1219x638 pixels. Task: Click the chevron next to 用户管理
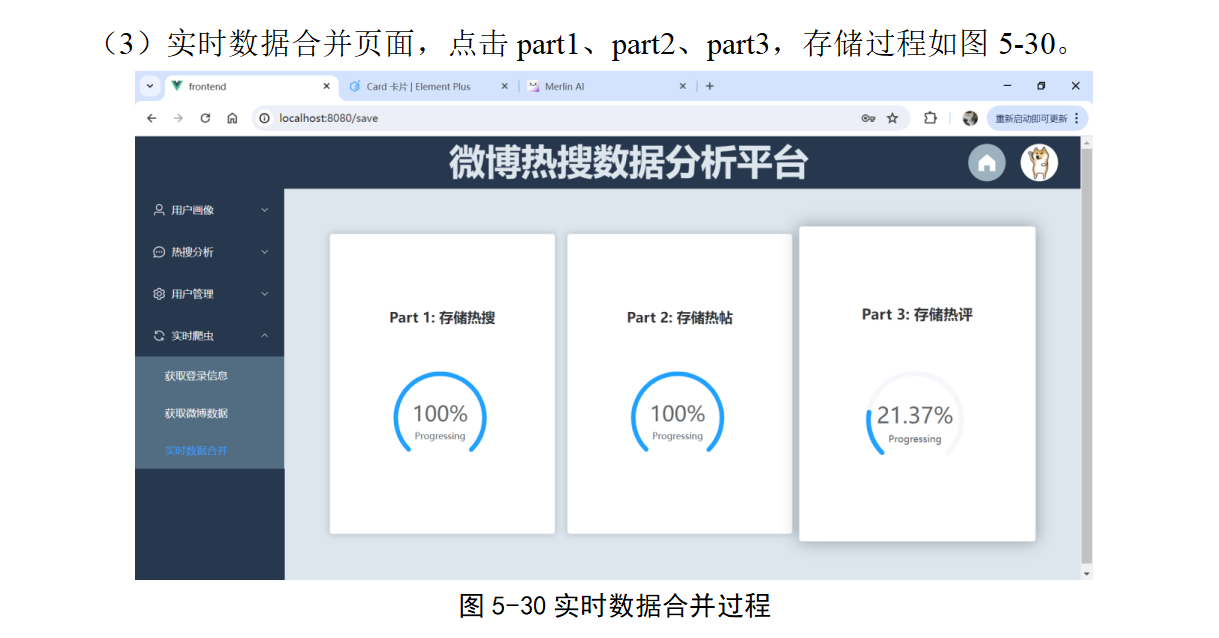coord(265,294)
